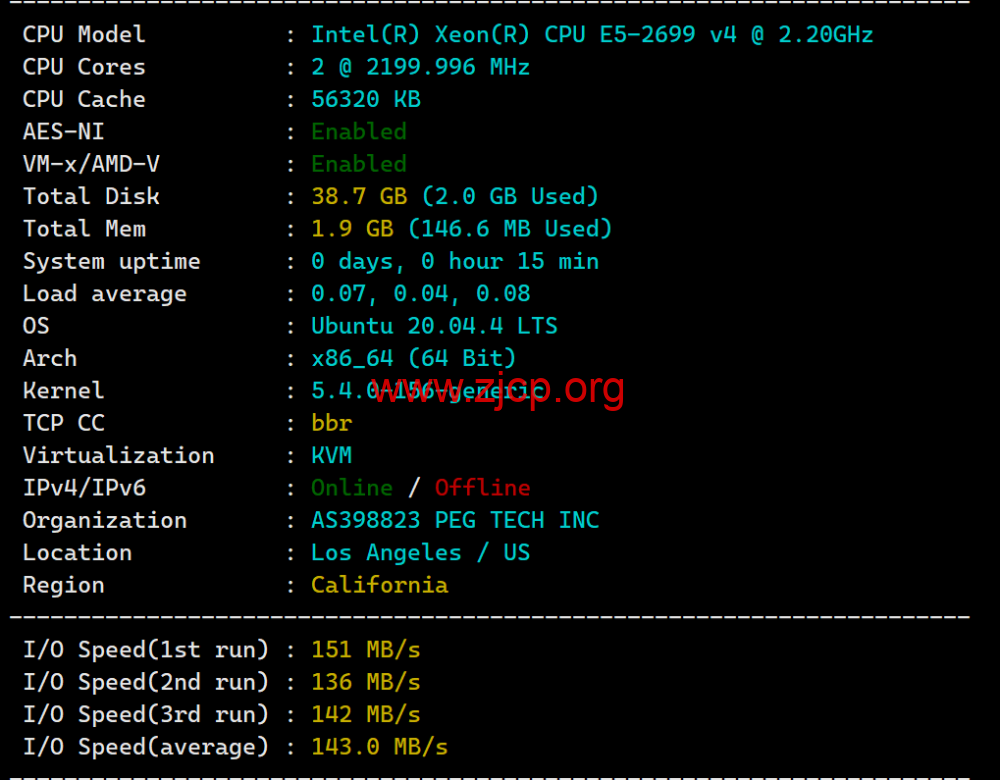Click the red Offline IPv6 status
Image resolution: width=1000 pixels, height=780 pixels.
[483, 488]
